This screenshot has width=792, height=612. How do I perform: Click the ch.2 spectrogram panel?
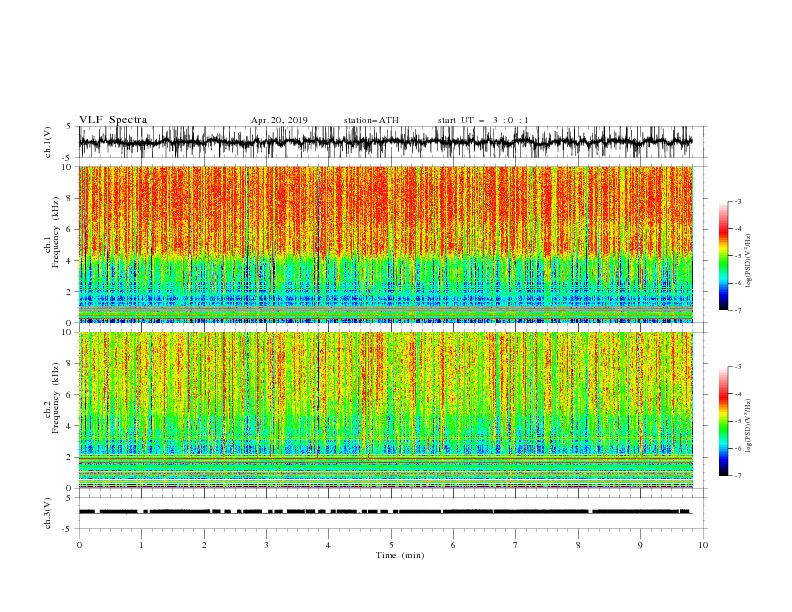[386, 410]
